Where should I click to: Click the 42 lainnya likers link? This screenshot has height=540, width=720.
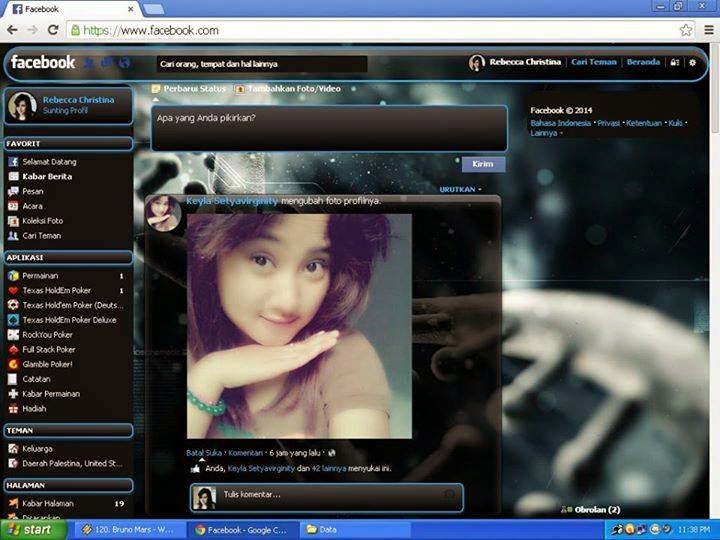point(329,468)
